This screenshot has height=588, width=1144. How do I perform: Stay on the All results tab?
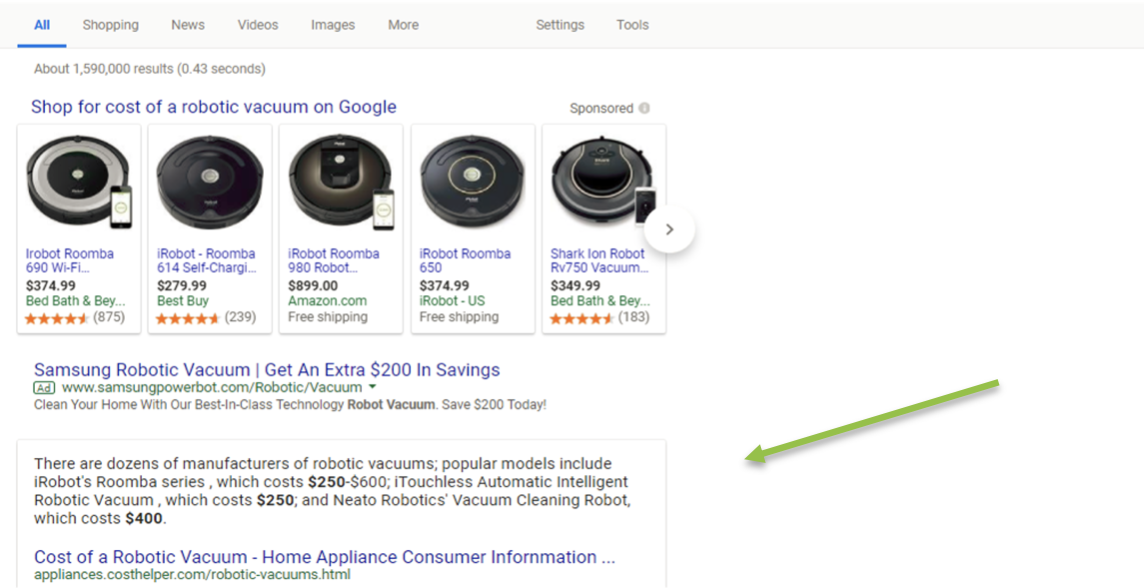[x=41, y=25]
